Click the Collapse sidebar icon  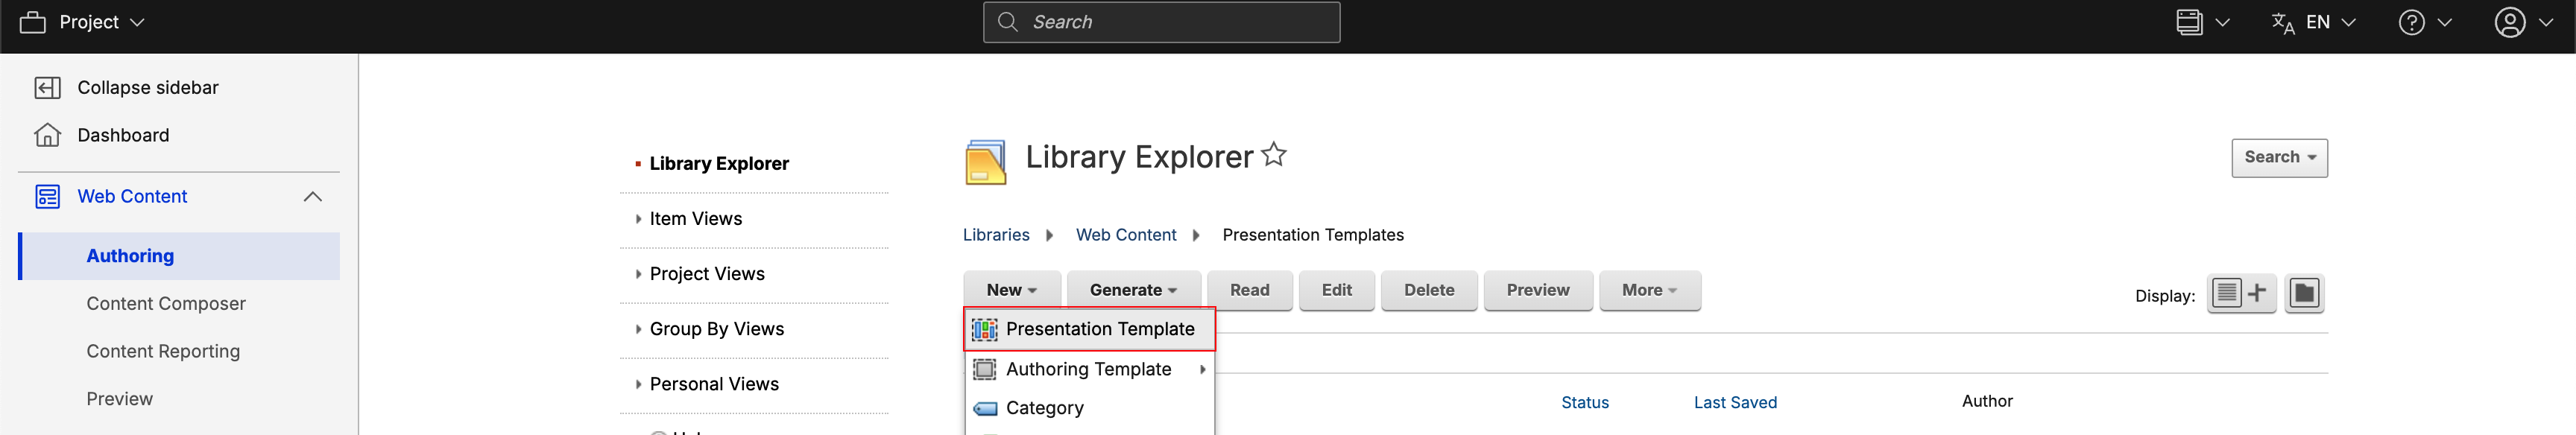coord(47,88)
